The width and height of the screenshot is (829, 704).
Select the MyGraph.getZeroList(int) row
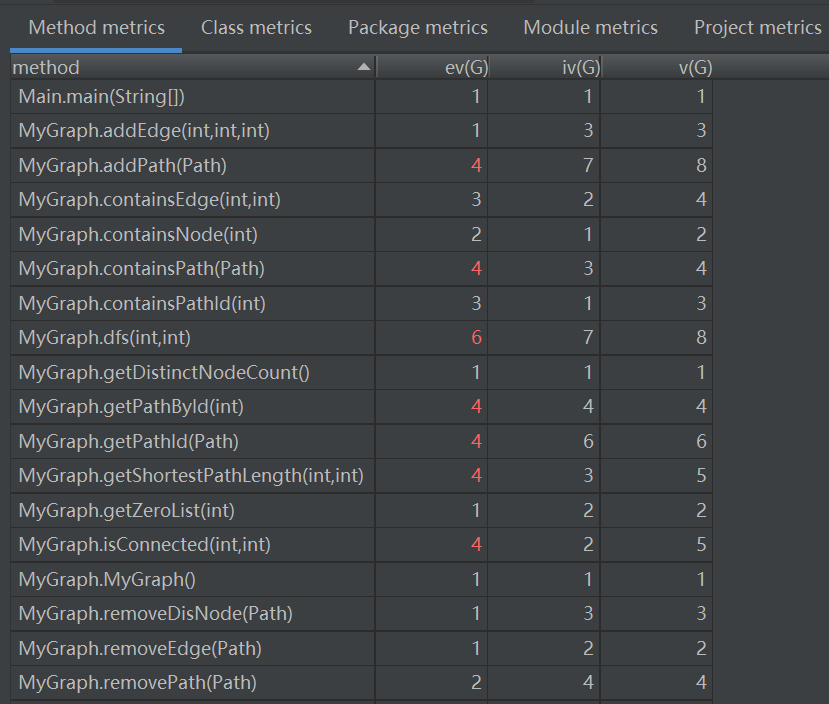[x=361, y=510]
